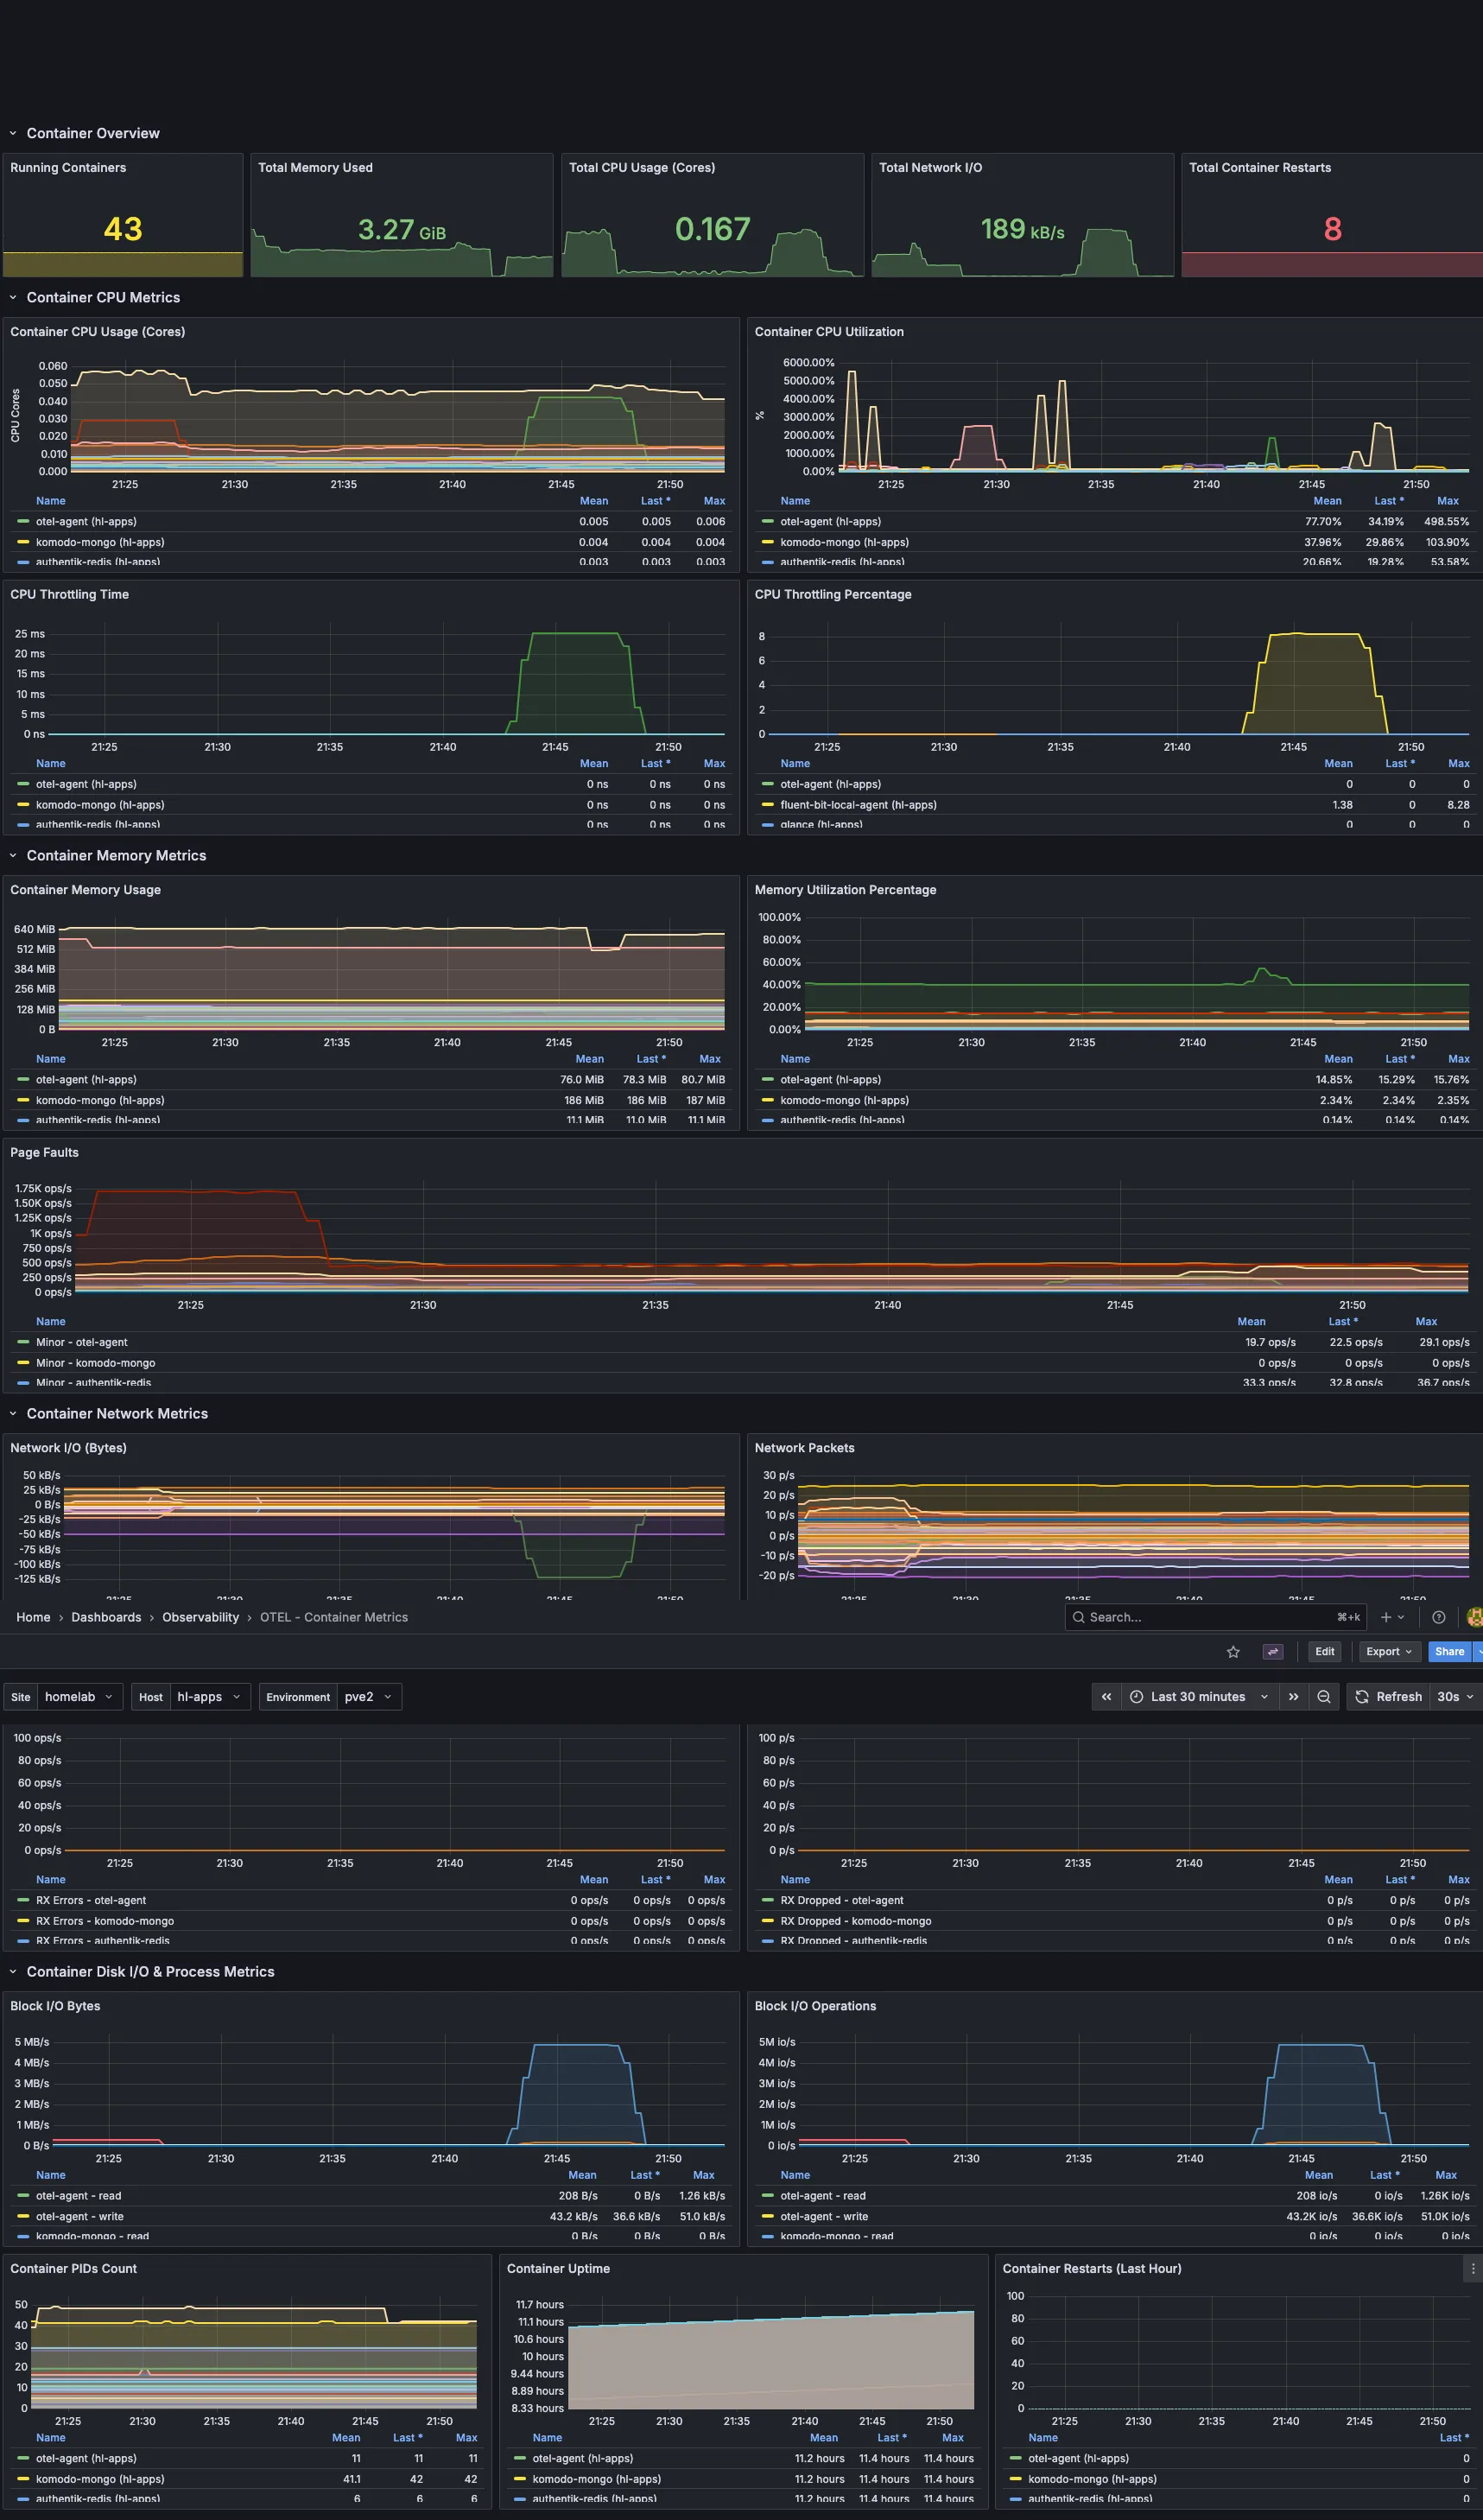Image resolution: width=1483 pixels, height=2520 pixels.
Task: Click the purple switch arrows icon
Action: click(1272, 1652)
